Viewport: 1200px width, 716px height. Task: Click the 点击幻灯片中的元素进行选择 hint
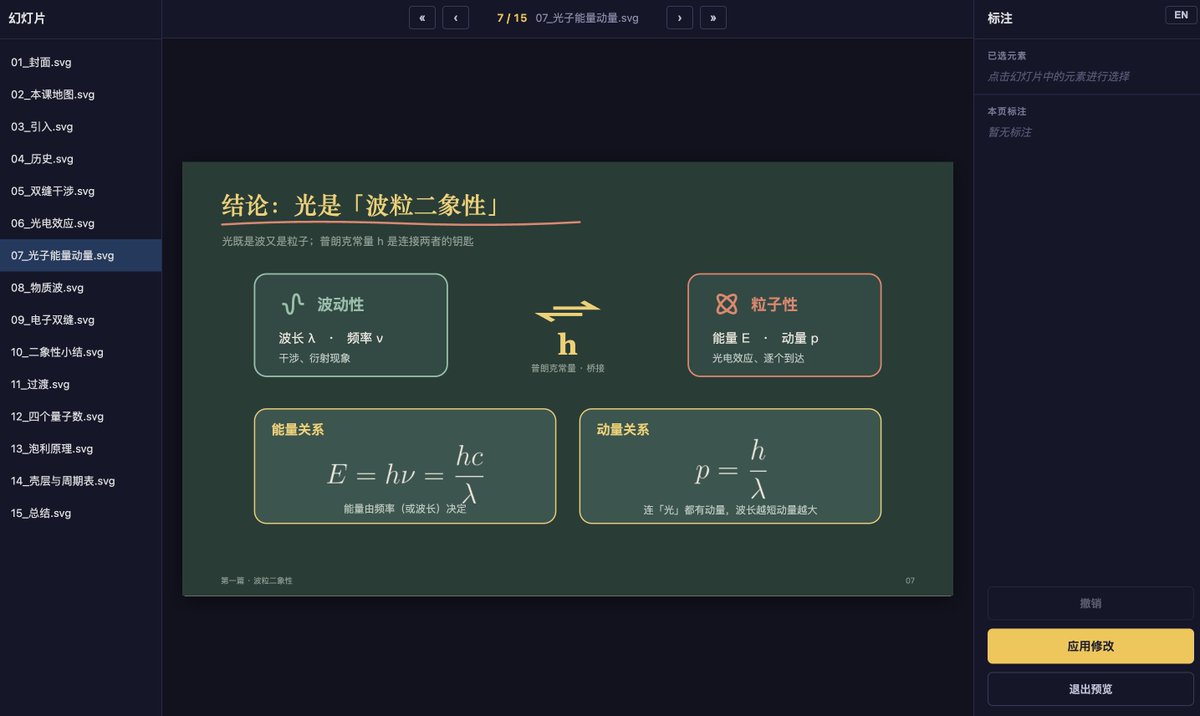point(1059,76)
